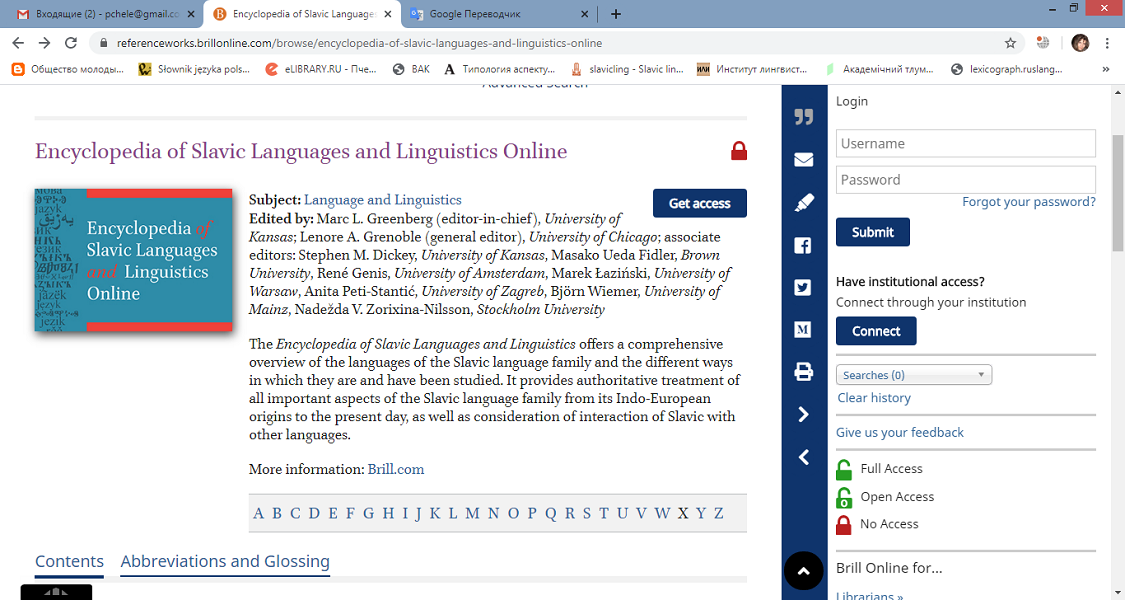Open the Академічний тлум... bookmark
This screenshot has height=600, width=1125.
click(880, 70)
